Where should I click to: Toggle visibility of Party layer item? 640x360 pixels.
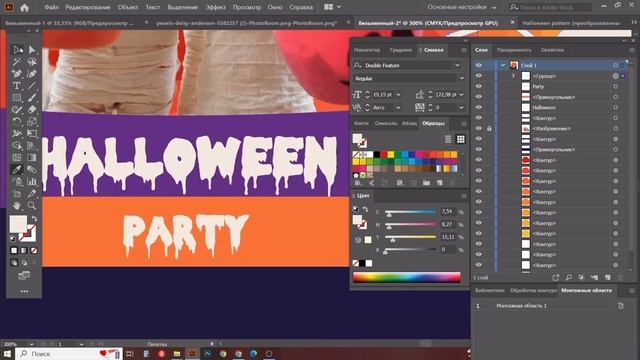pyautogui.click(x=478, y=87)
